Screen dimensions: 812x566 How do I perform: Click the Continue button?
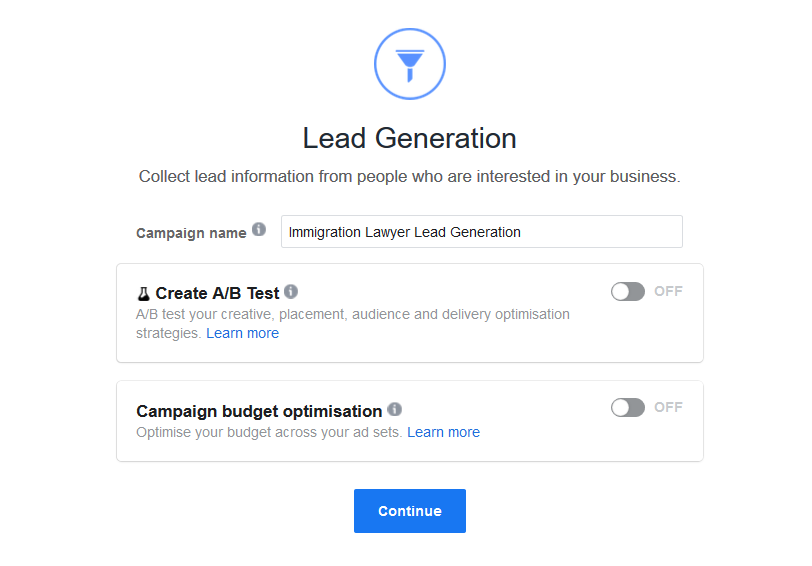click(x=410, y=511)
